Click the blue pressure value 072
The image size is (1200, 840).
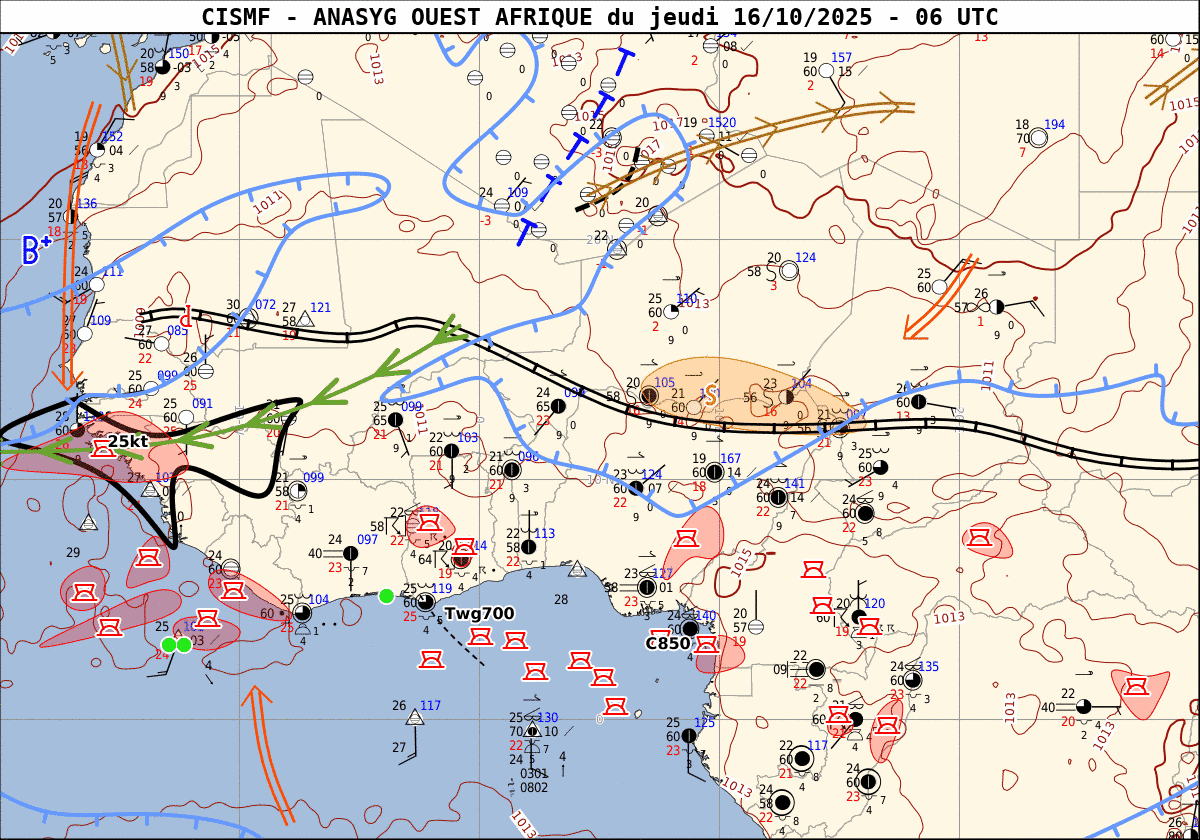265,304
